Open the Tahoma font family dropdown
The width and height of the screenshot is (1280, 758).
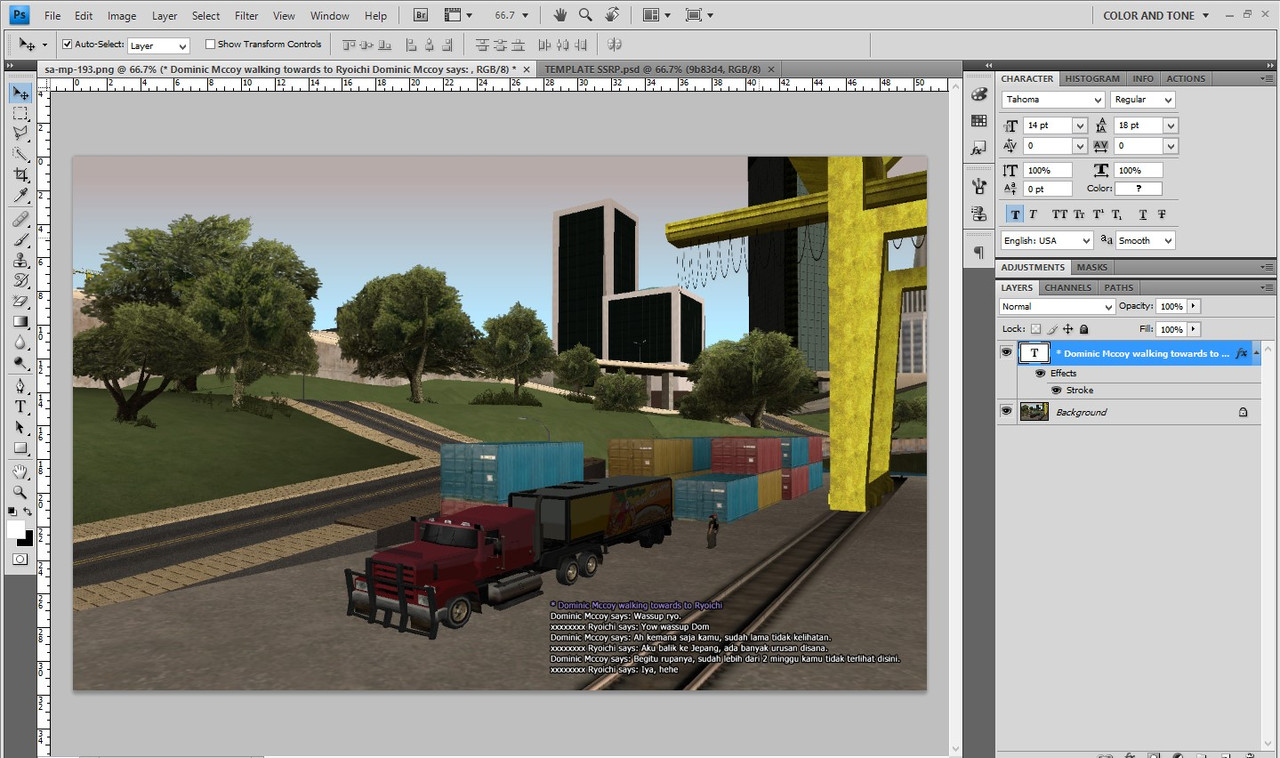click(1053, 100)
